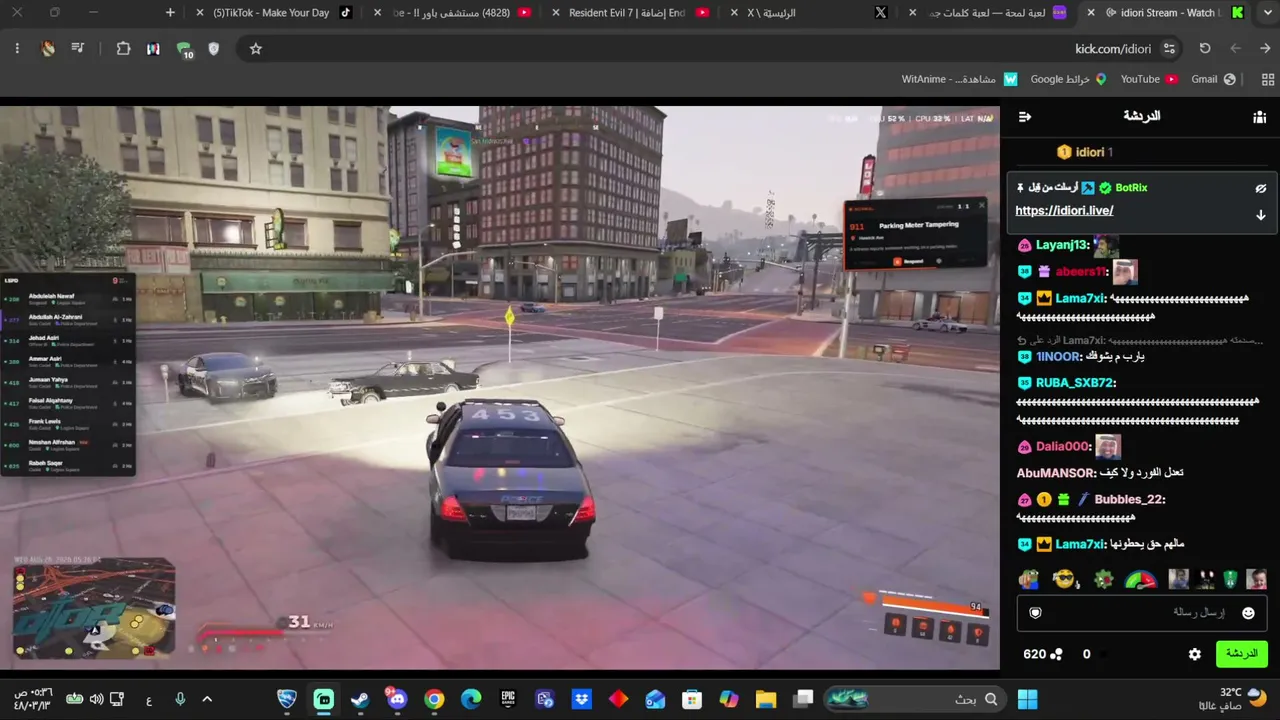Open the abeers11 message emote image

[1125, 272]
